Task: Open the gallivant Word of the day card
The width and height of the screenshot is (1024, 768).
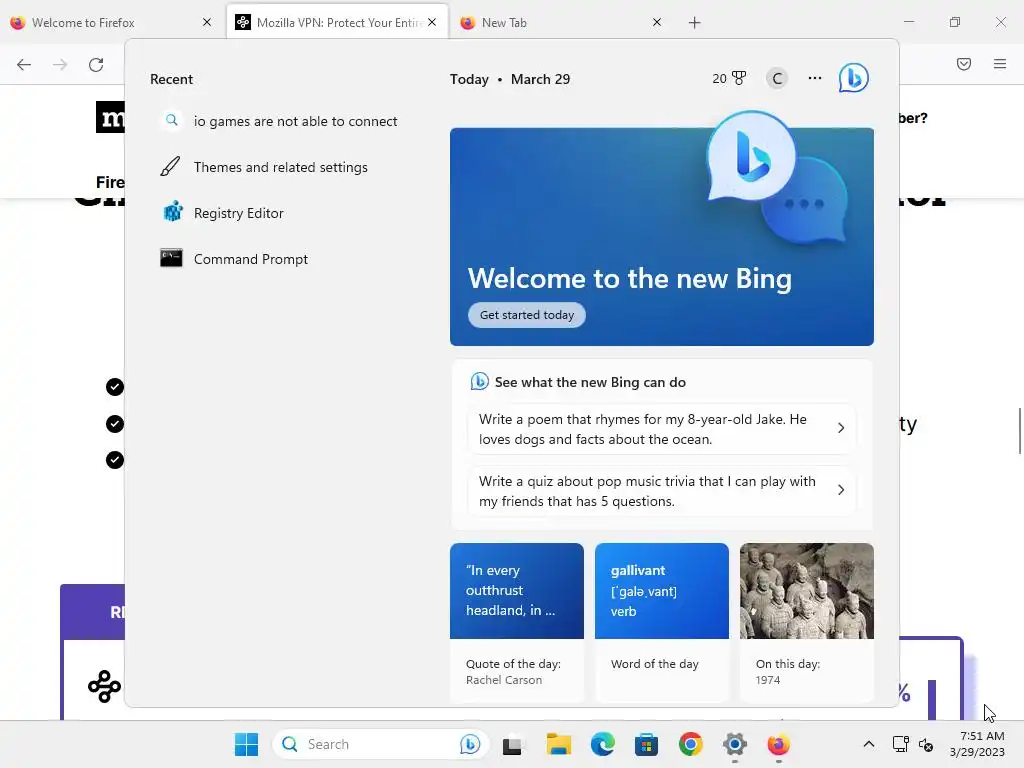Action: pyautogui.click(x=662, y=622)
